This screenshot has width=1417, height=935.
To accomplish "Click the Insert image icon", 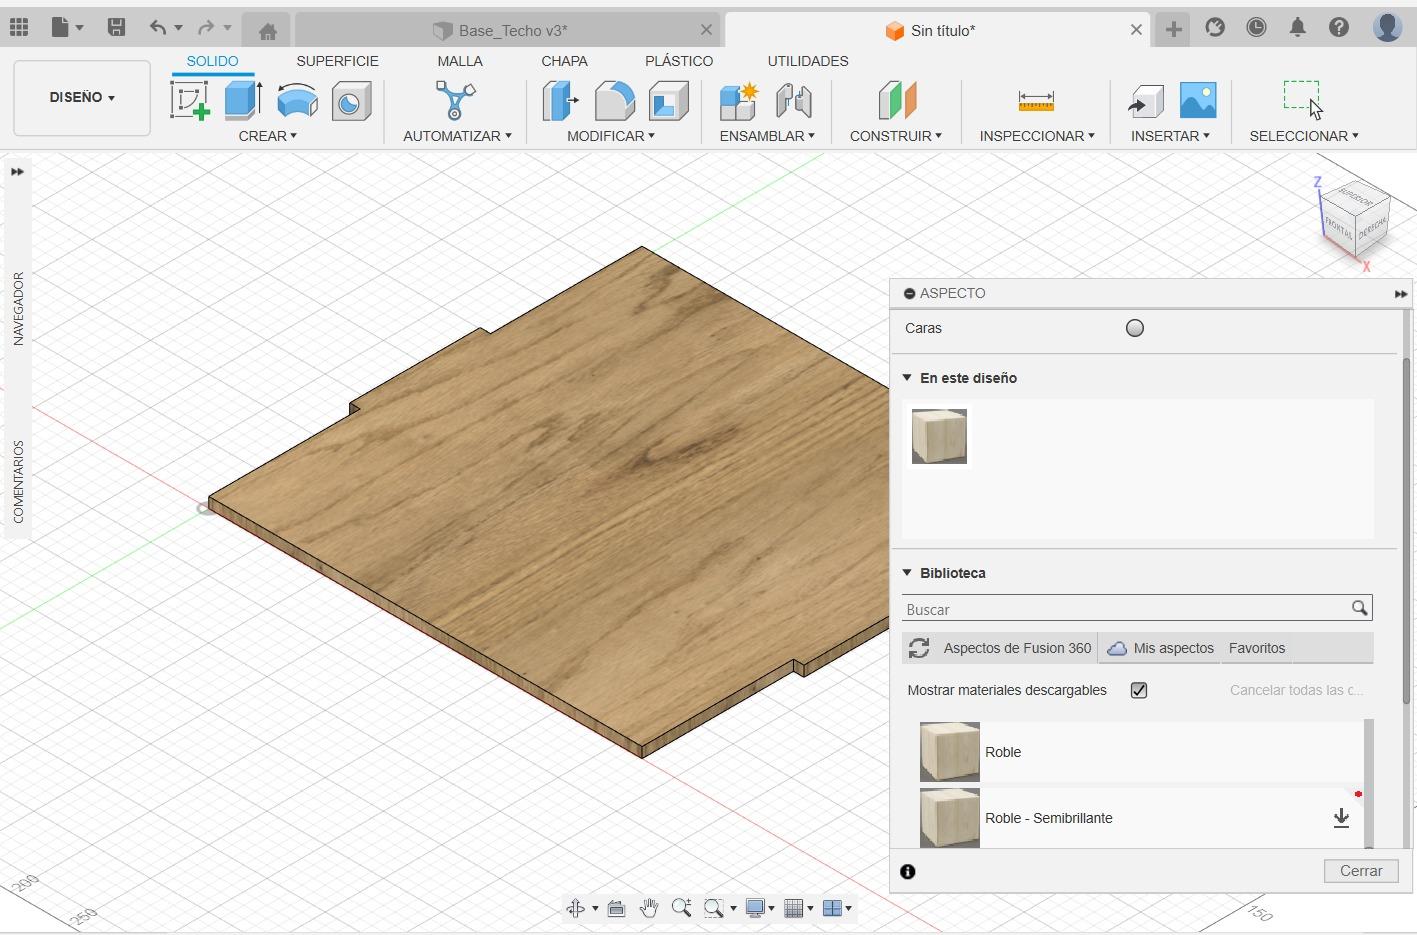I will coord(1197,101).
